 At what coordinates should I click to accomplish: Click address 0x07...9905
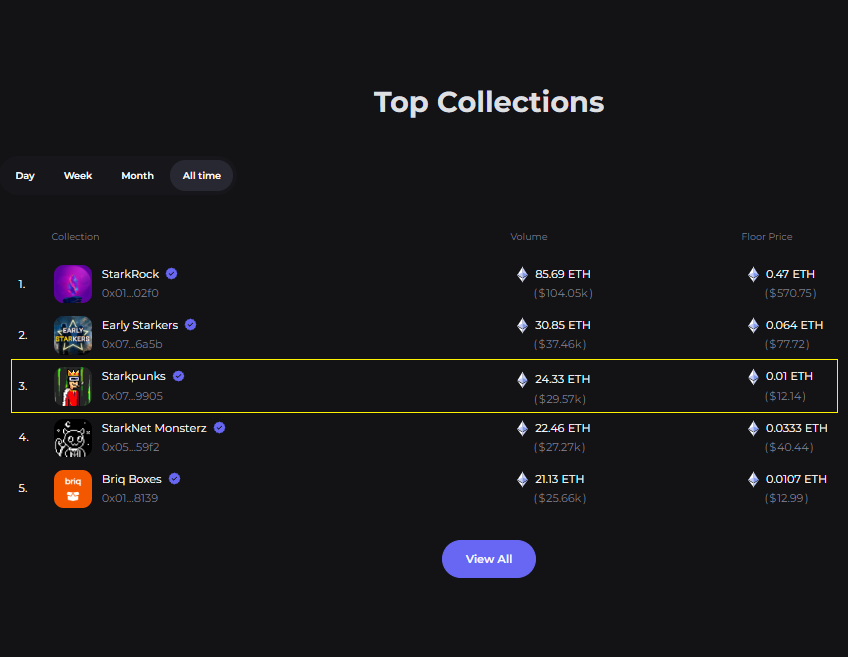tap(132, 396)
